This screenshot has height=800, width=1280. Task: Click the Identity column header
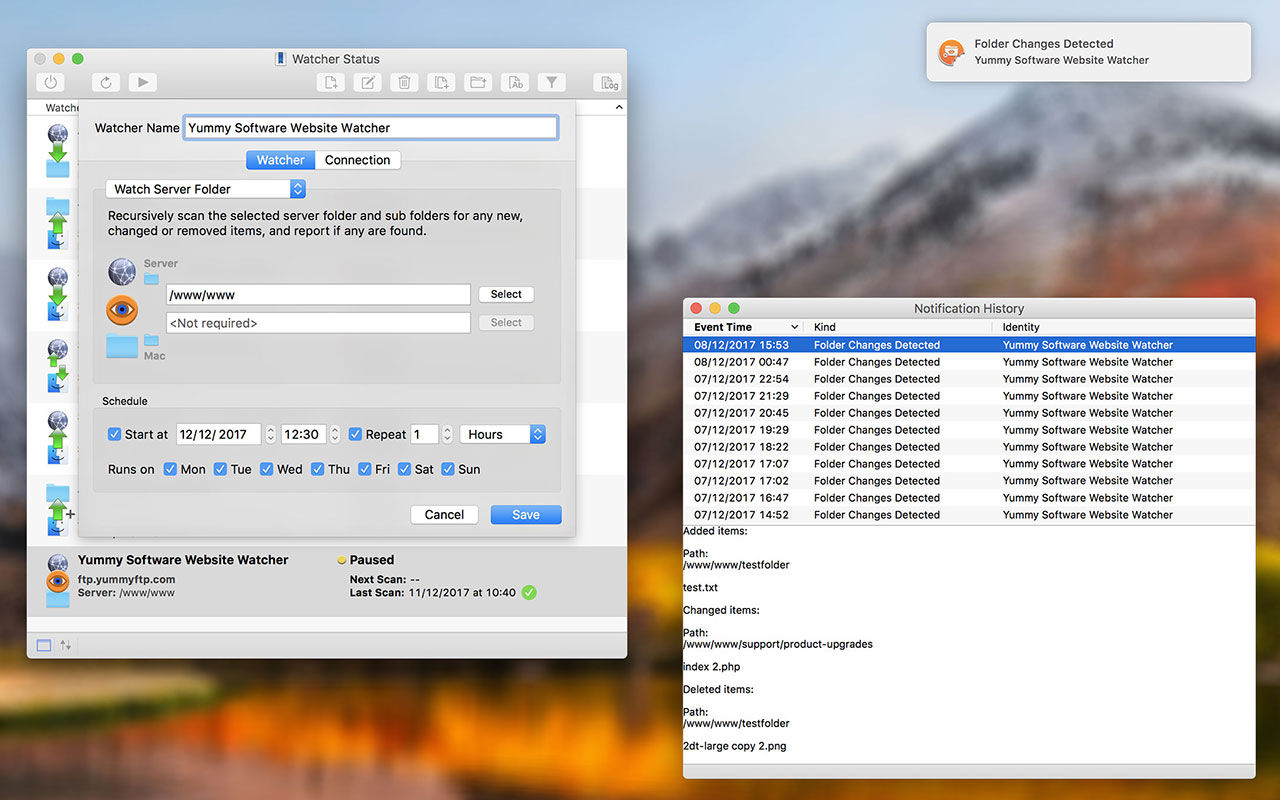[1125, 327]
